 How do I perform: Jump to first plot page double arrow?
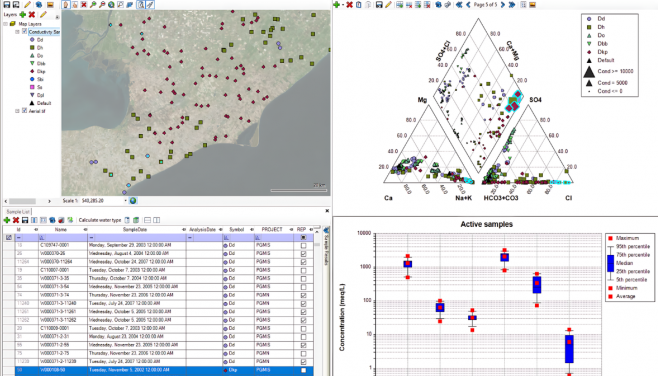point(459,5)
